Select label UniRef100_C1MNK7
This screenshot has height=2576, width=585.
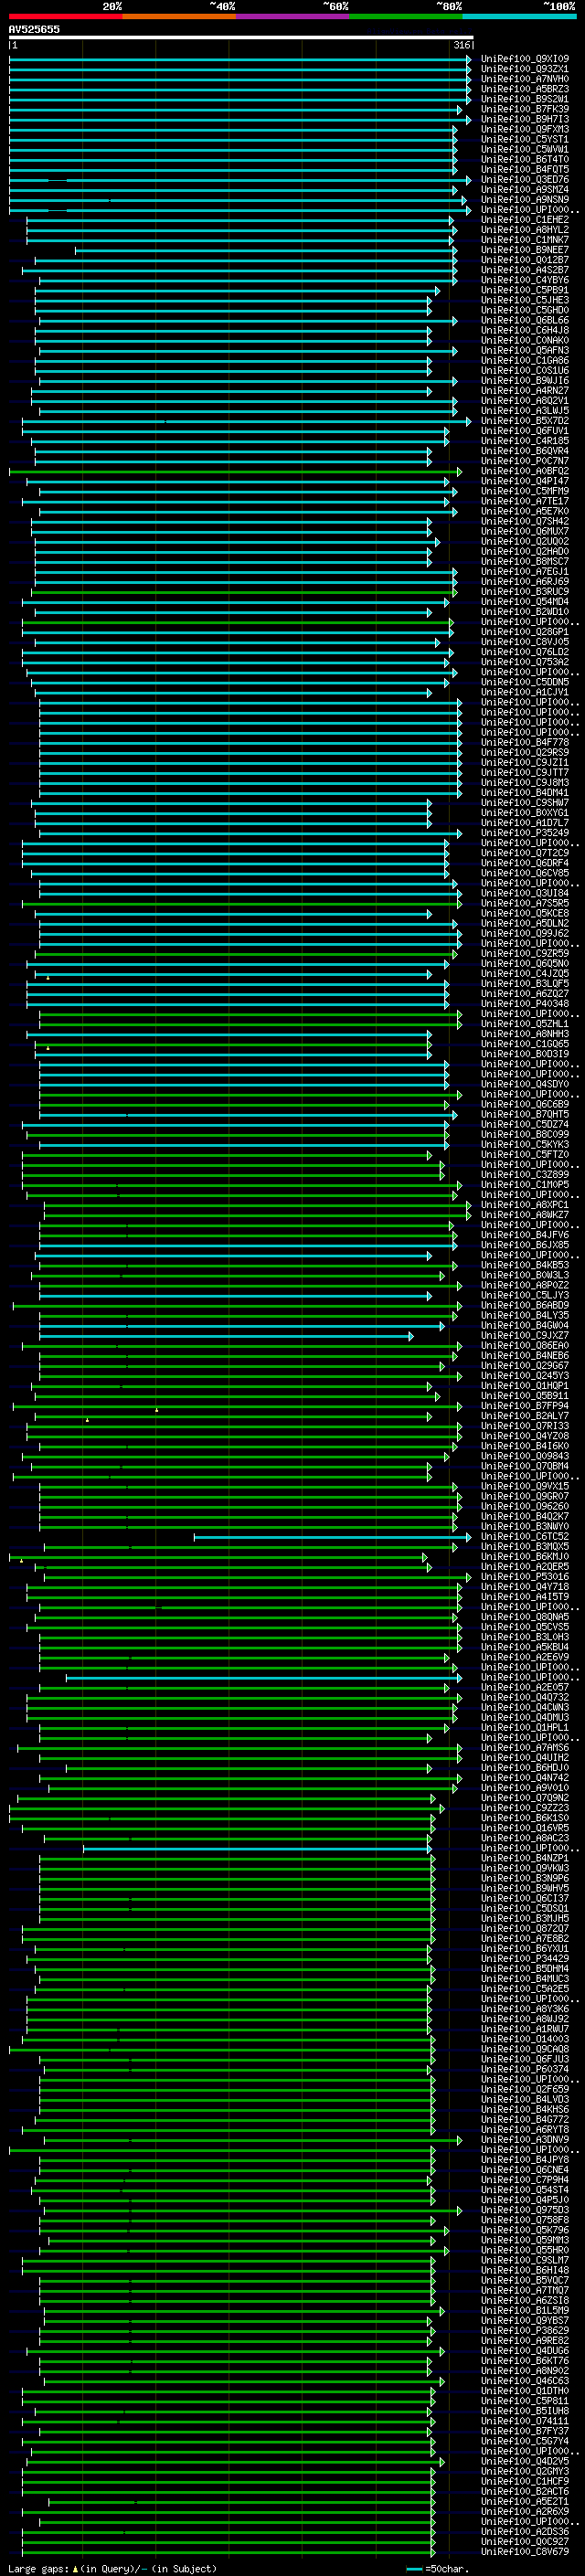525,240
